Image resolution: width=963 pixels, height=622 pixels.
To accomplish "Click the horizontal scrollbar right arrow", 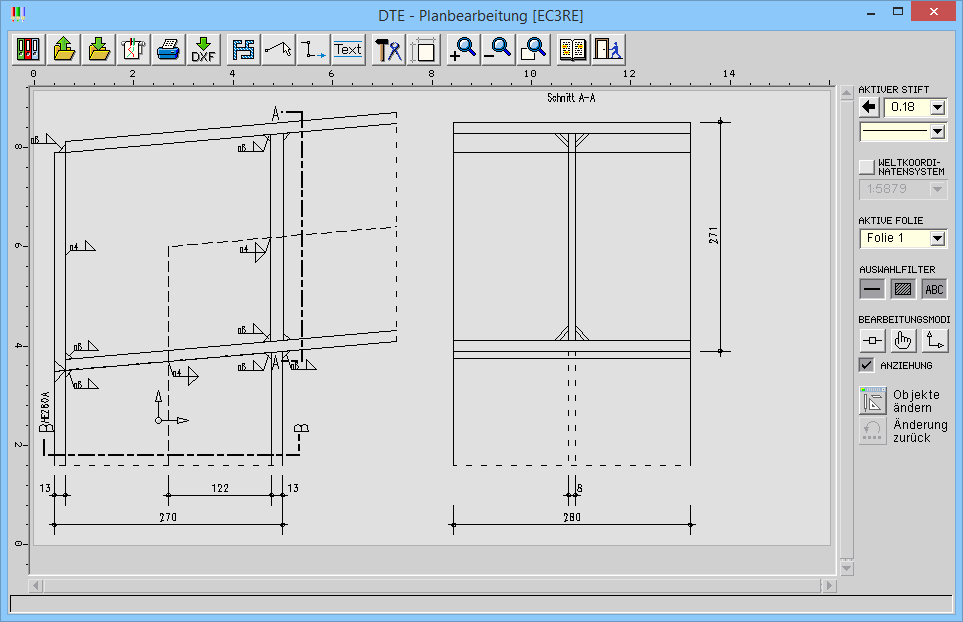I will pos(829,585).
